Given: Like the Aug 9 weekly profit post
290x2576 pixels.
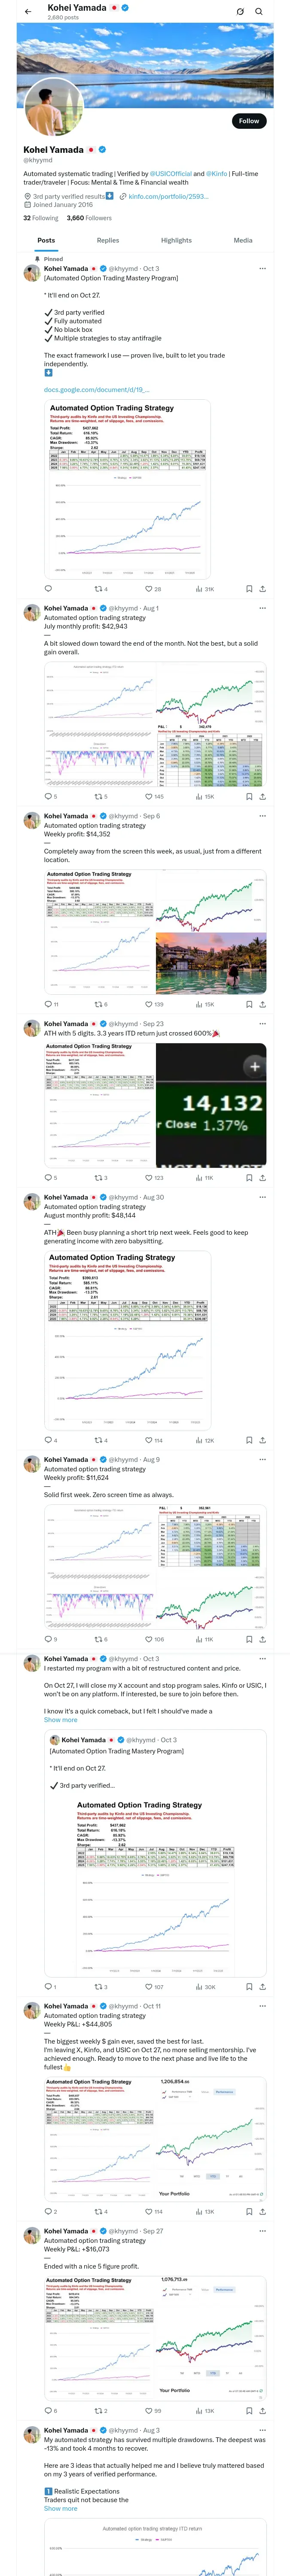Looking at the screenshot, I should 148,1639.
